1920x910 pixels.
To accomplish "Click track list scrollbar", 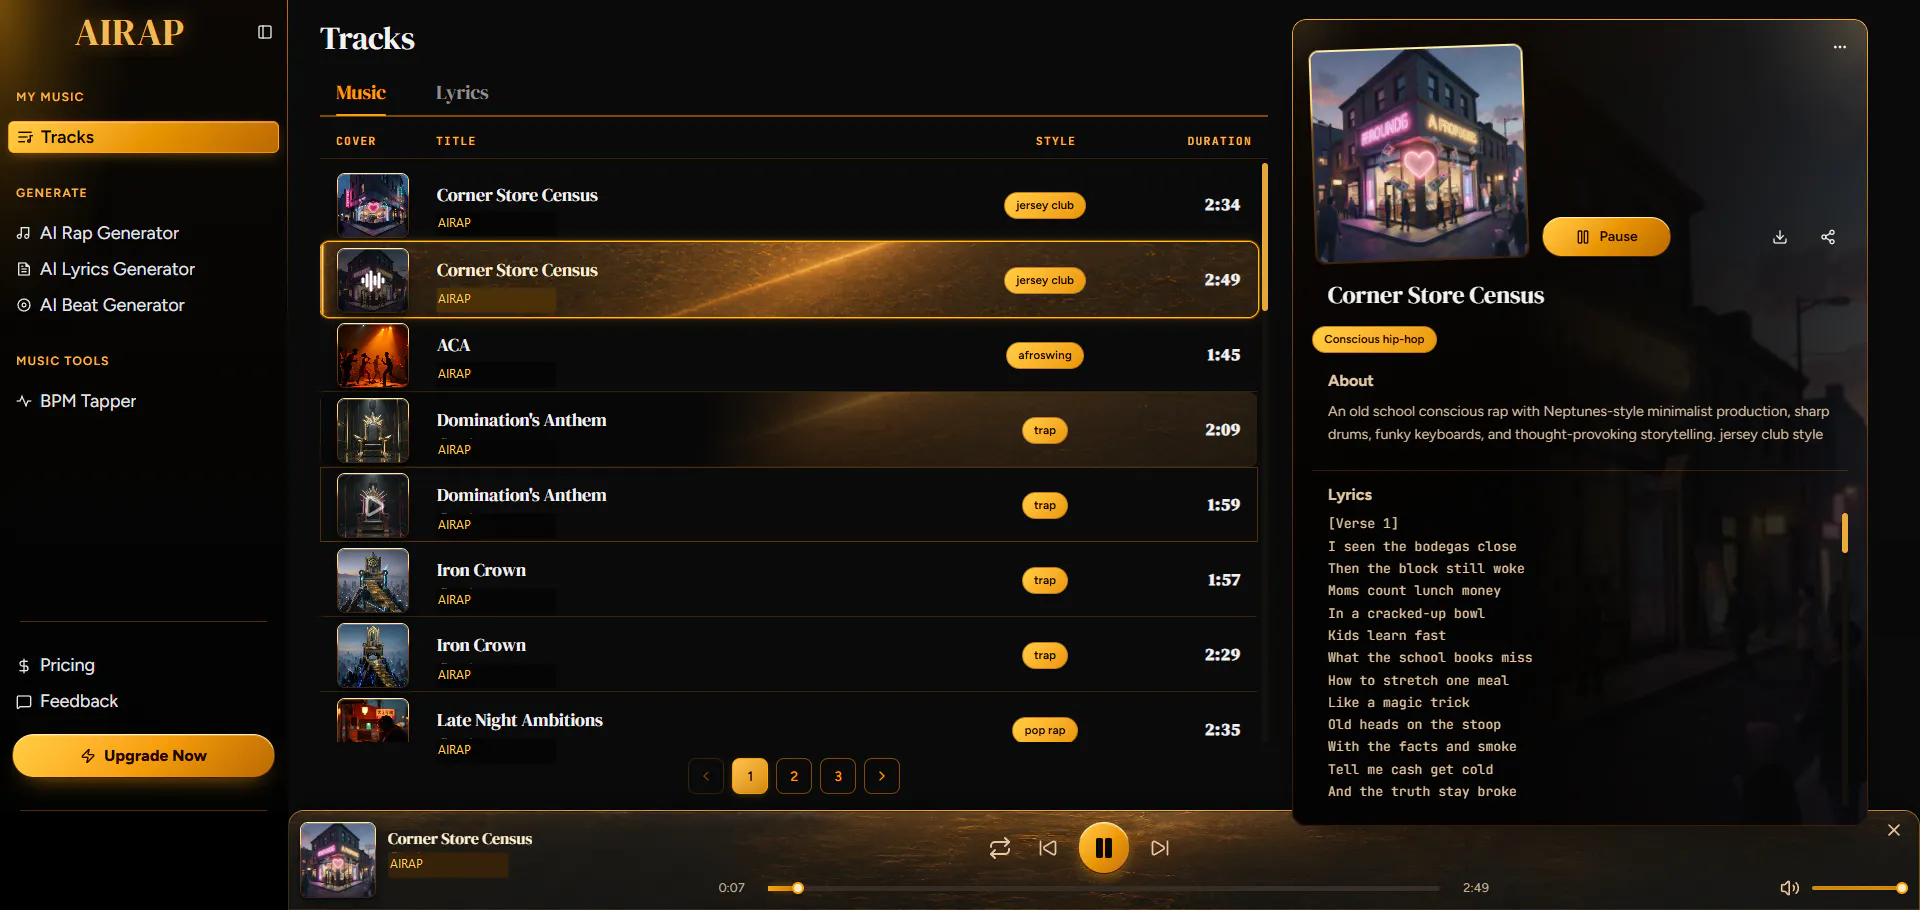I will point(1265,237).
